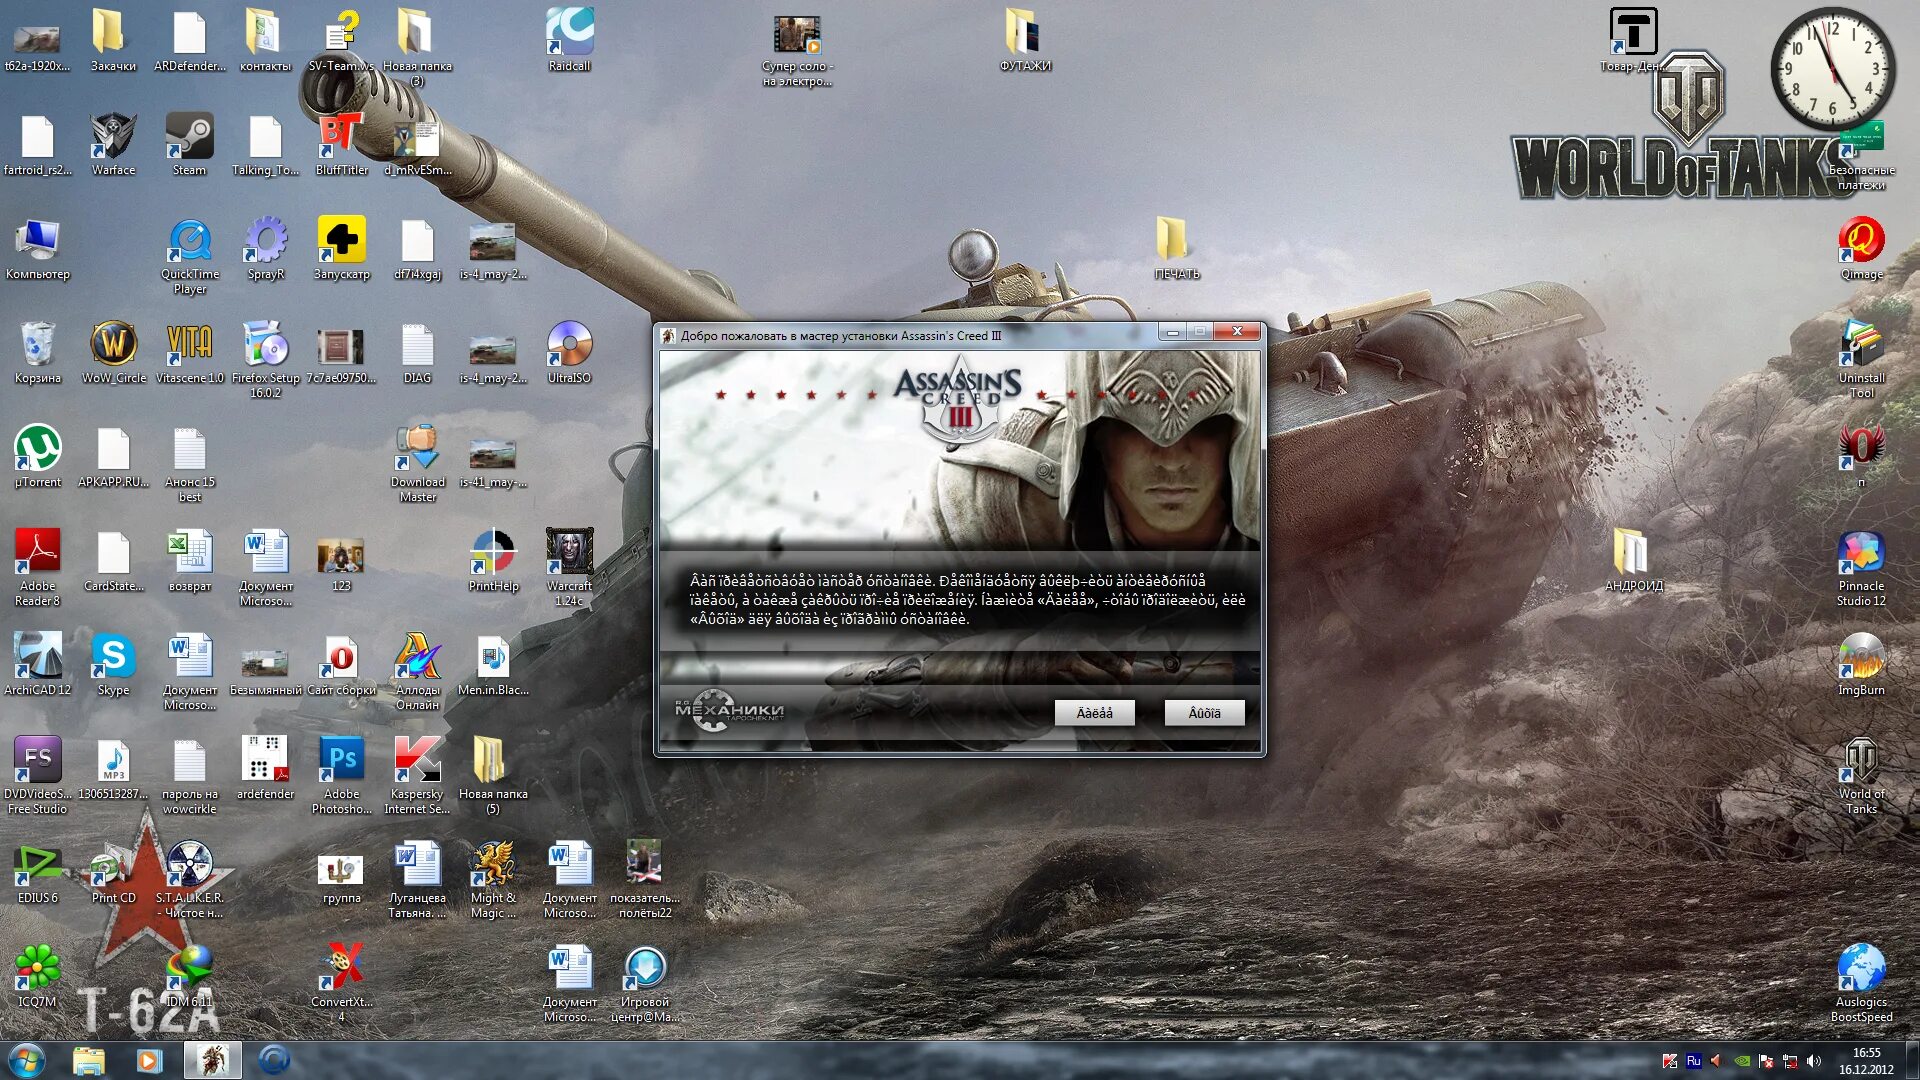Viewport: 1920px width, 1080px height.
Task: Select the Компьютер desktop icon
Action: click(x=37, y=248)
